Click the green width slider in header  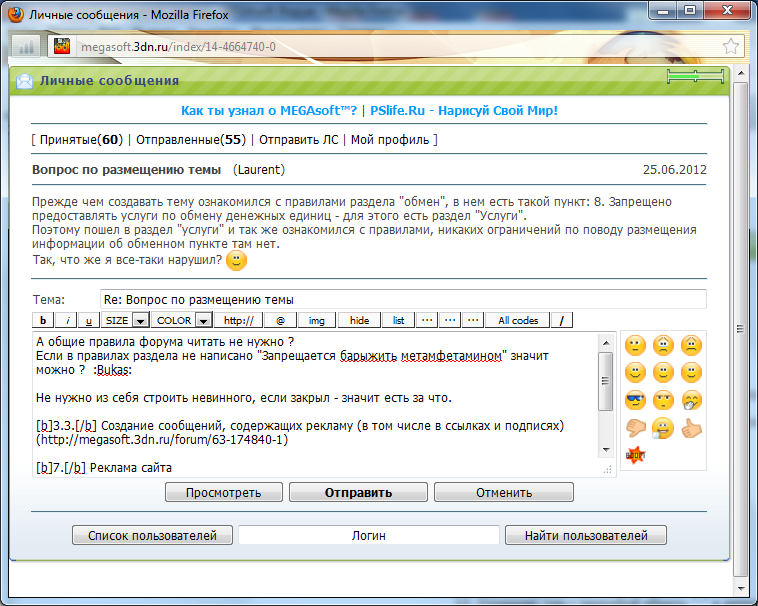tap(695, 76)
